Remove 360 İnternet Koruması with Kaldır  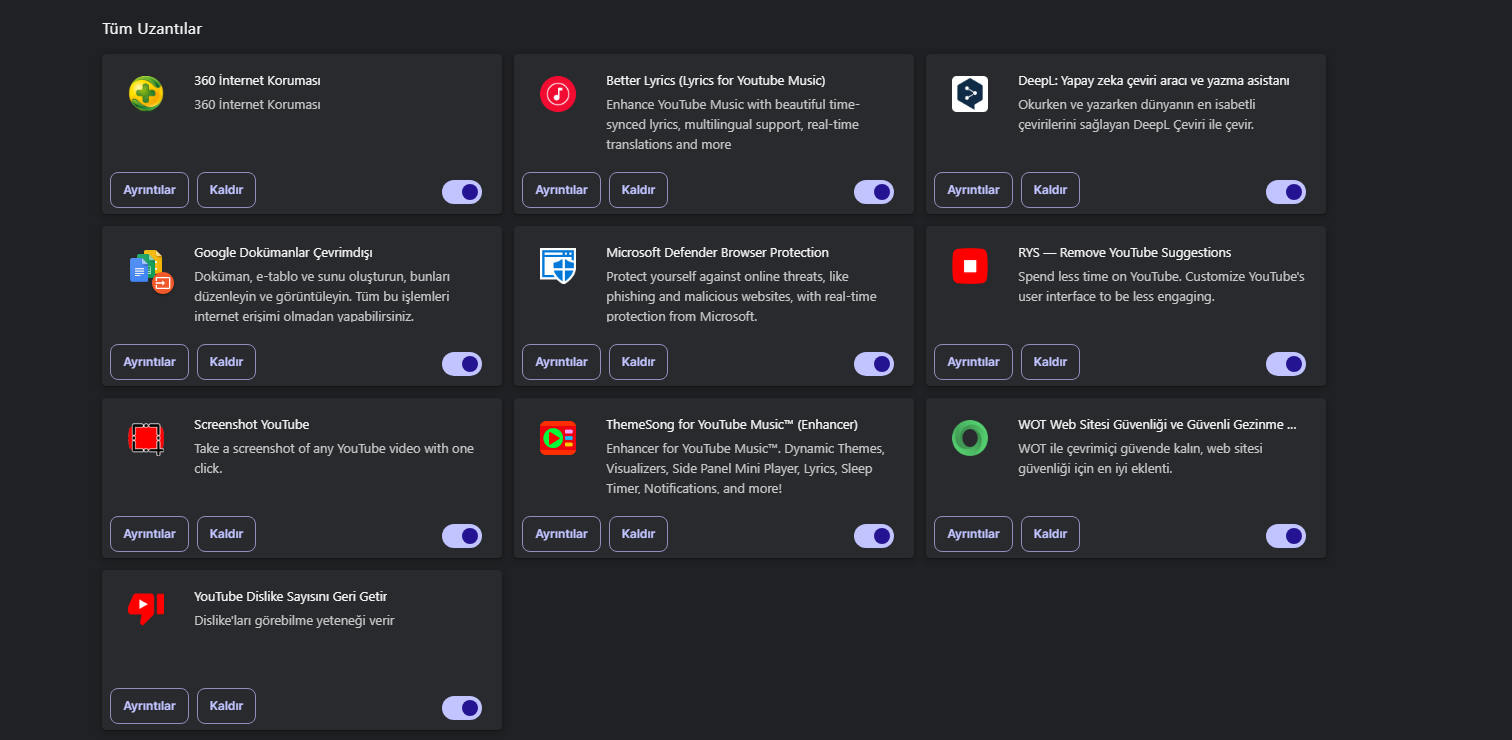pos(226,190)
